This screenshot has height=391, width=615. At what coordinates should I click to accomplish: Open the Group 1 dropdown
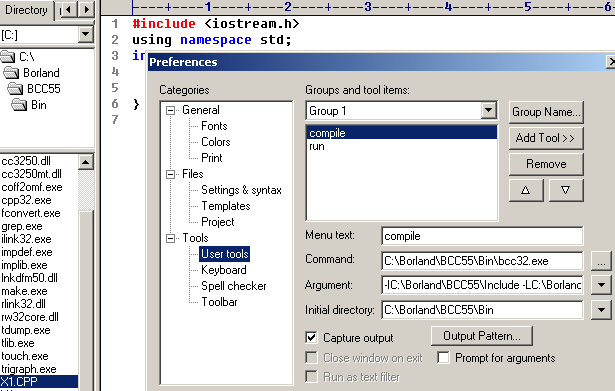click(x=488, y=111)
